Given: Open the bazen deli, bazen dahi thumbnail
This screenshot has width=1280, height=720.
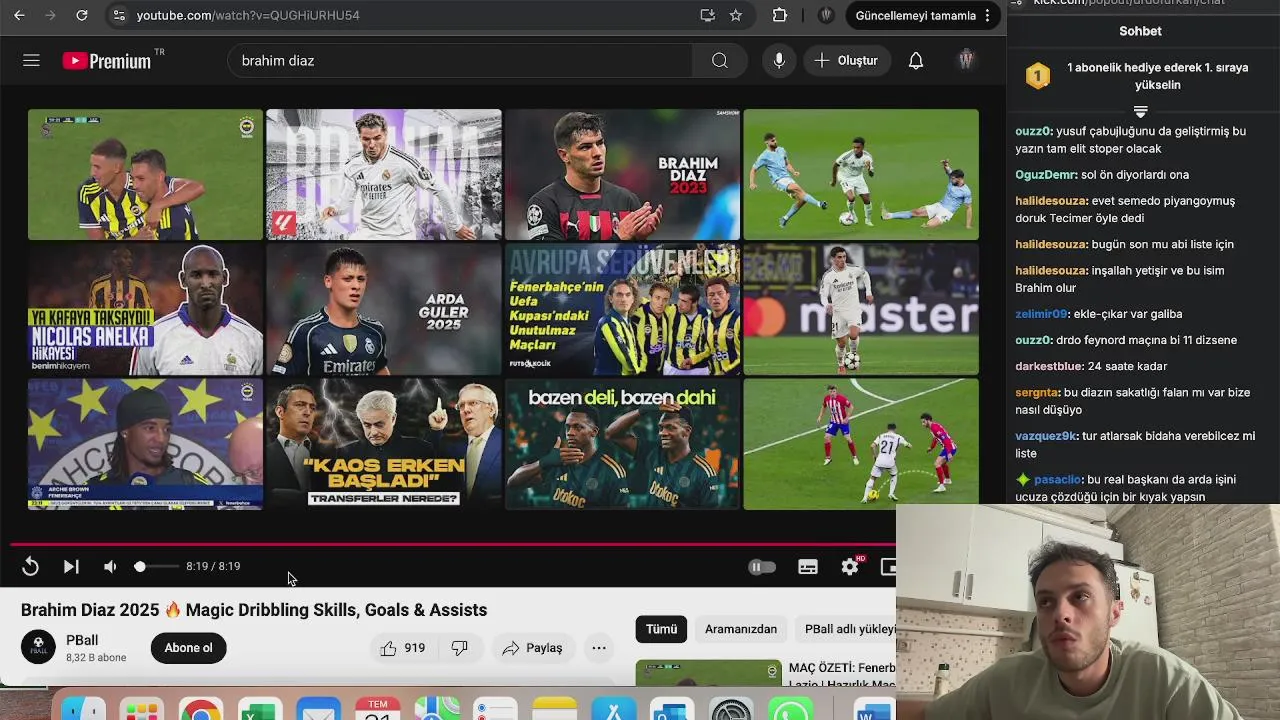Looking at the screenshot, I should 622,443.
